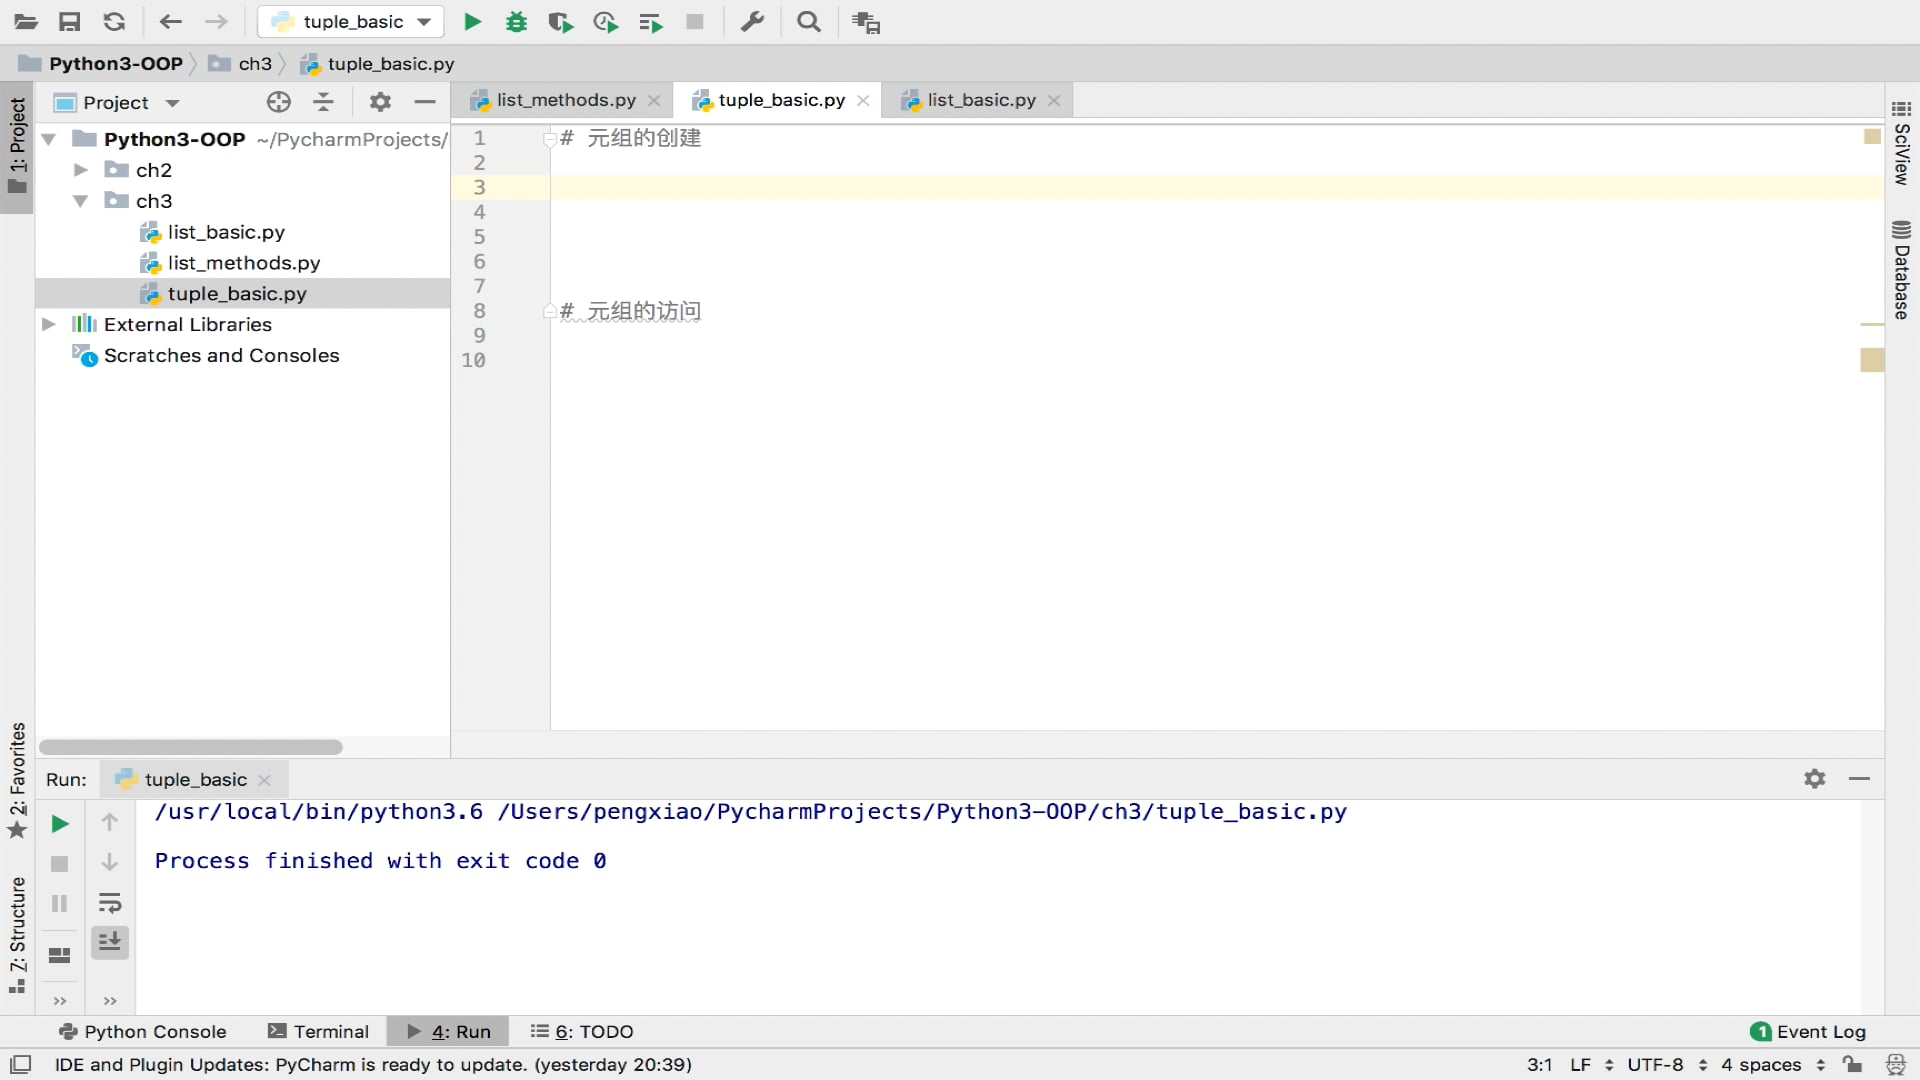This screenshot has width=1920, height=1080.
Task: Open the Terminal tool window tab
Action: pos(319,1031)
